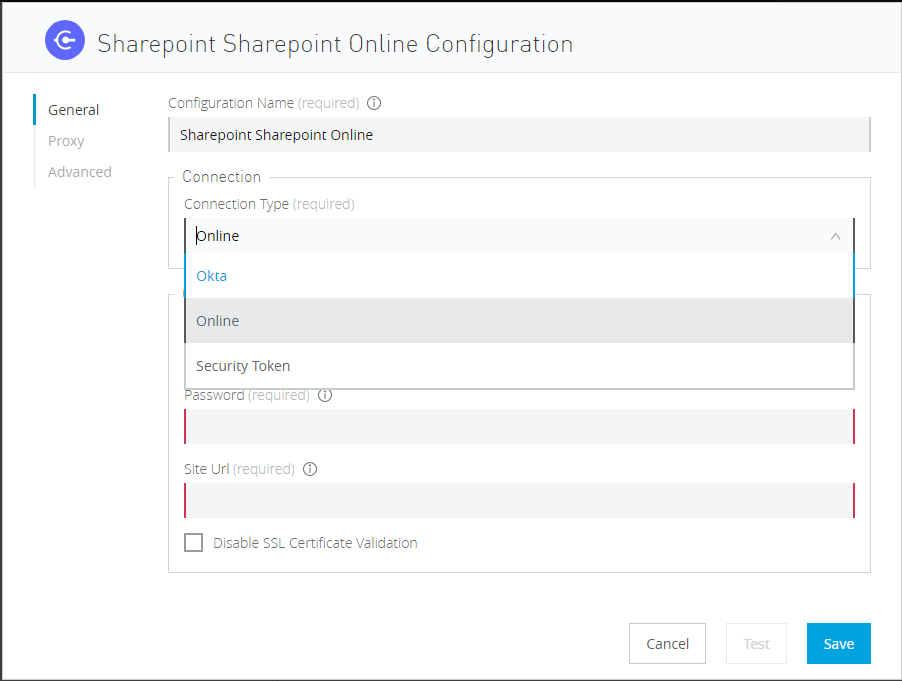Click the Connection section header label
902x681 pixels.
[221, 176]
